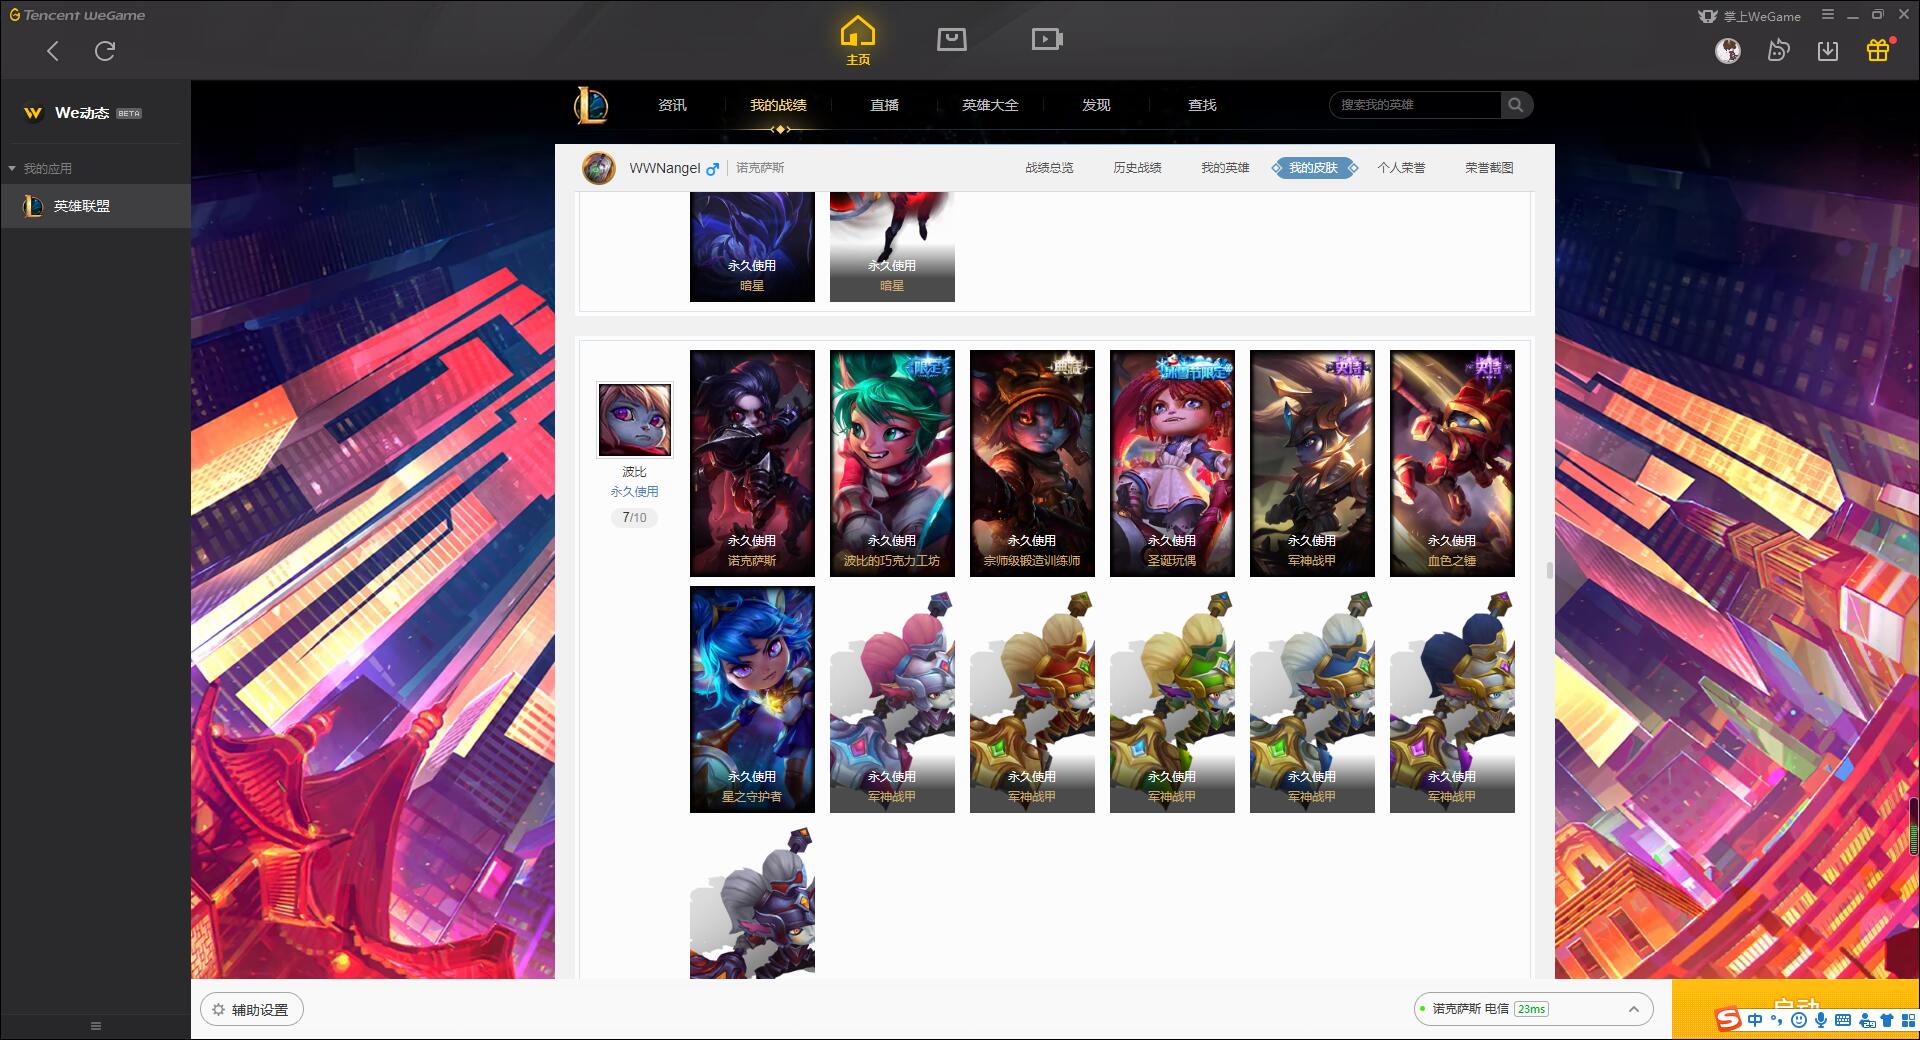Open the 英雄大全 tab
This screenshot has width=1920, height=1040.
tap(990, 105)
